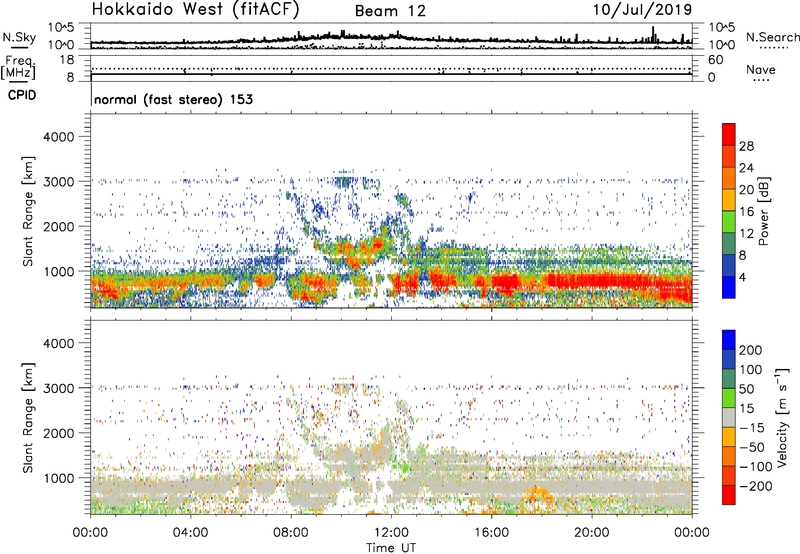Pick the light green 12–16 dB Power segment

coord(729,222)
